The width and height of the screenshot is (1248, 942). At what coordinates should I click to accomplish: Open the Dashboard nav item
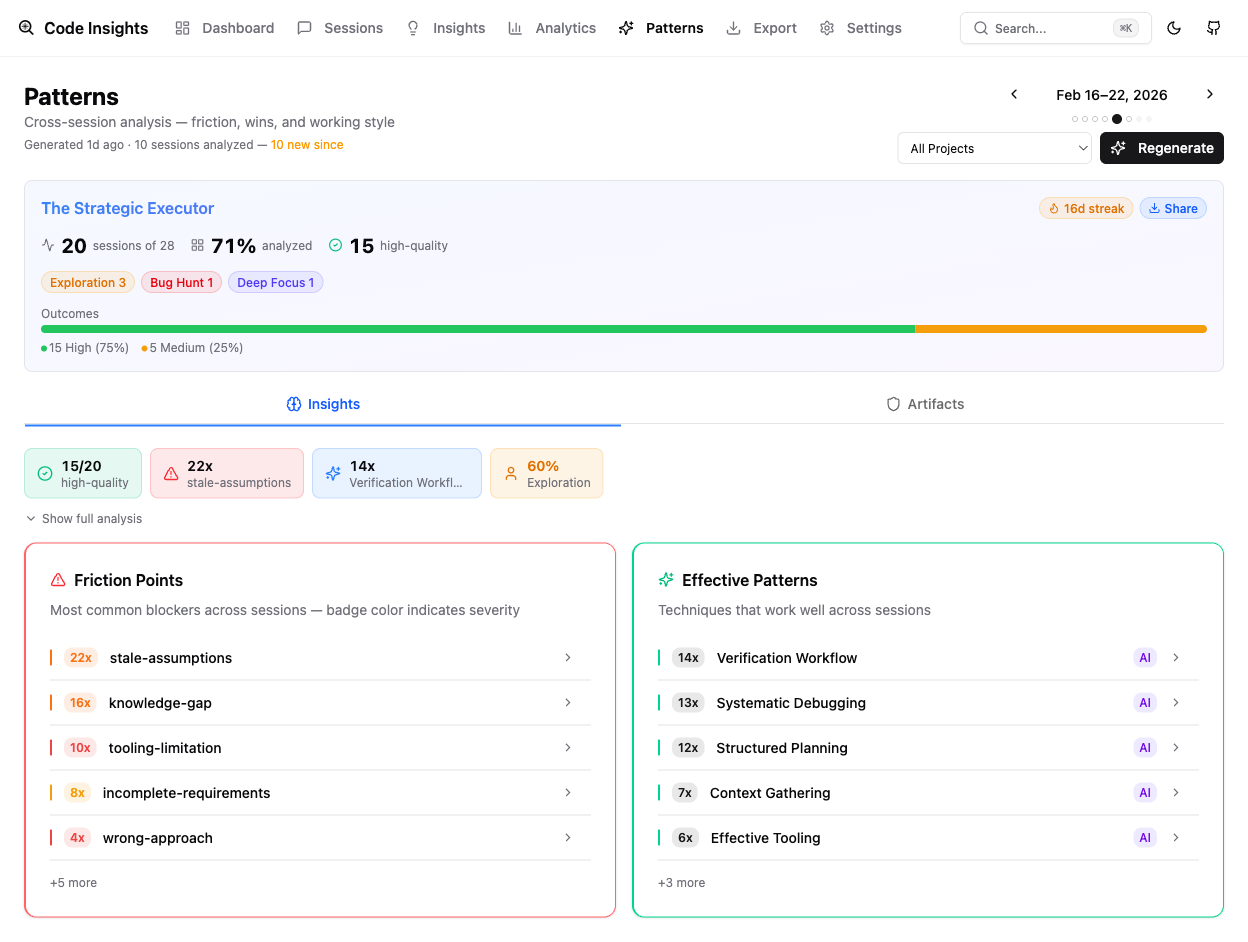(x=224, y=28)
